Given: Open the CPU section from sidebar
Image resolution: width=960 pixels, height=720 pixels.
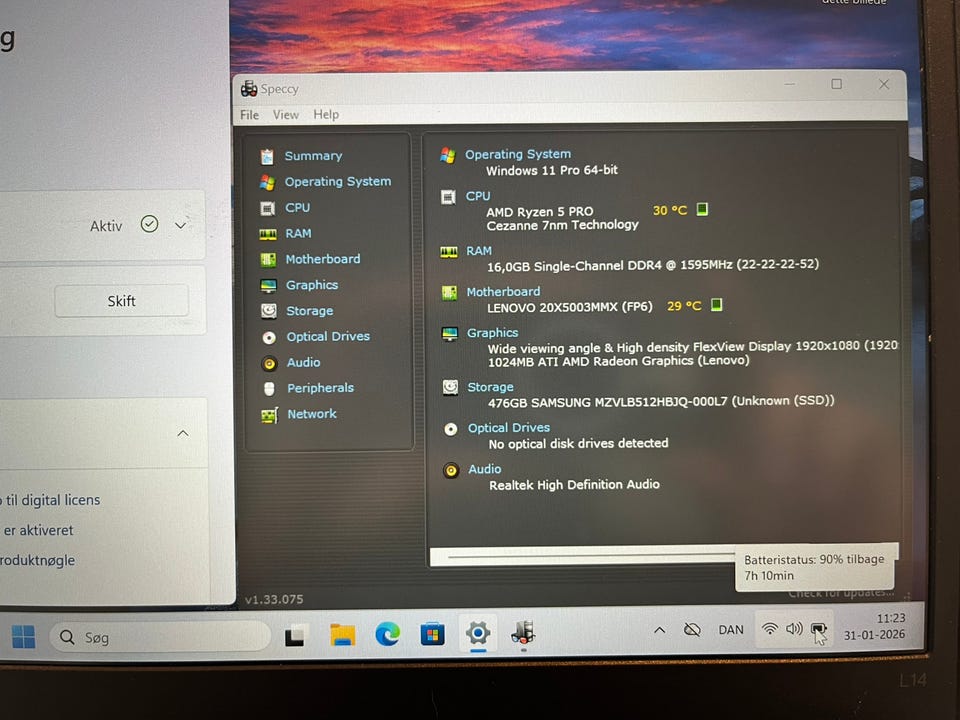Looking at the screenshot, I should pos(298,208).
